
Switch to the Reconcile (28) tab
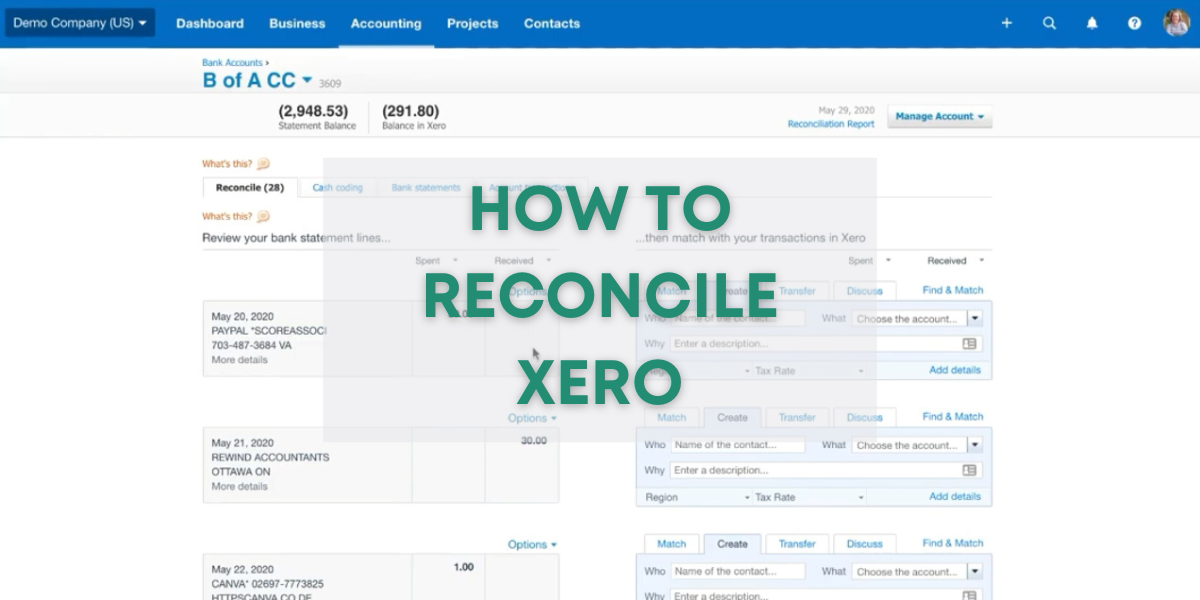249,188
